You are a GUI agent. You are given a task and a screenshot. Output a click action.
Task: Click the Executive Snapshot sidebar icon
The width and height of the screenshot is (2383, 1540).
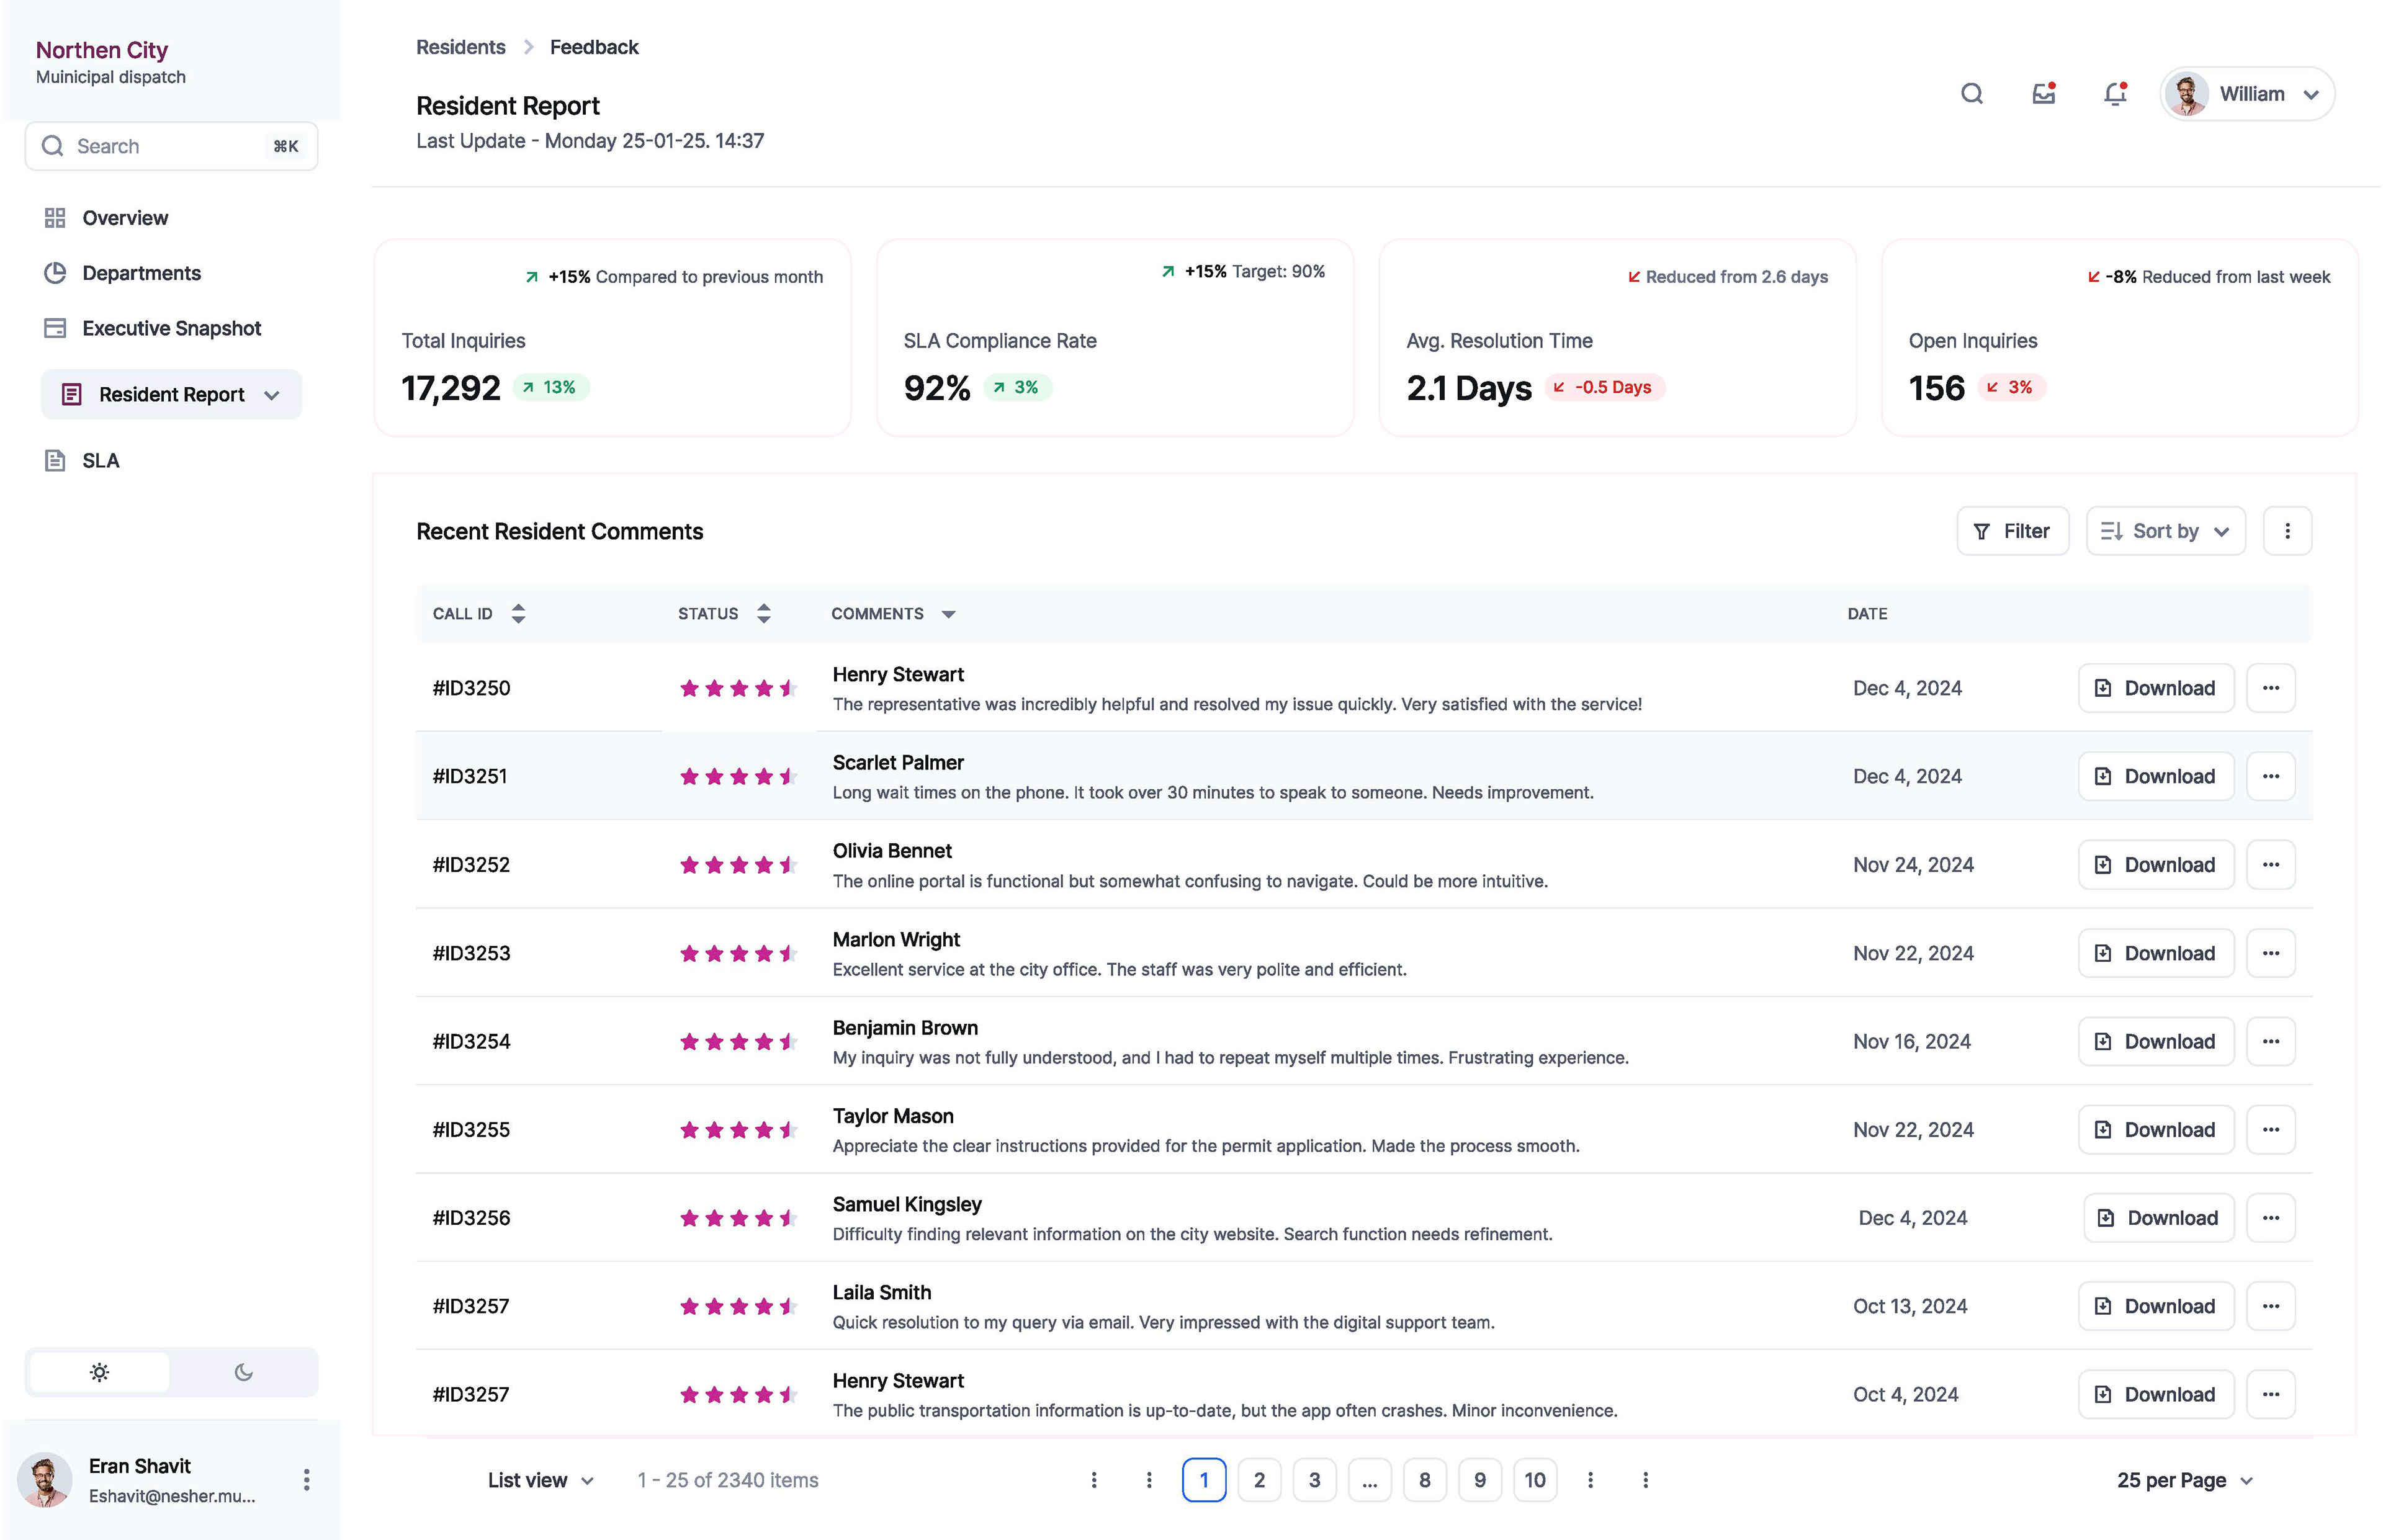(55, 328)
